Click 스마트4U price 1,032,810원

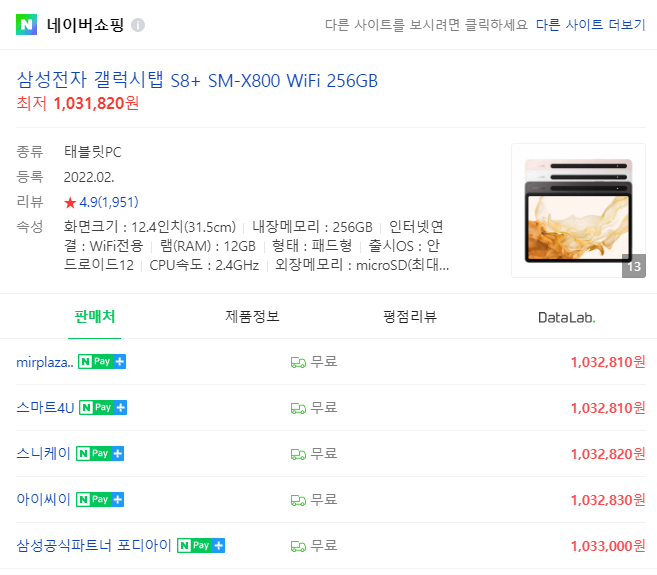[608, 408]
